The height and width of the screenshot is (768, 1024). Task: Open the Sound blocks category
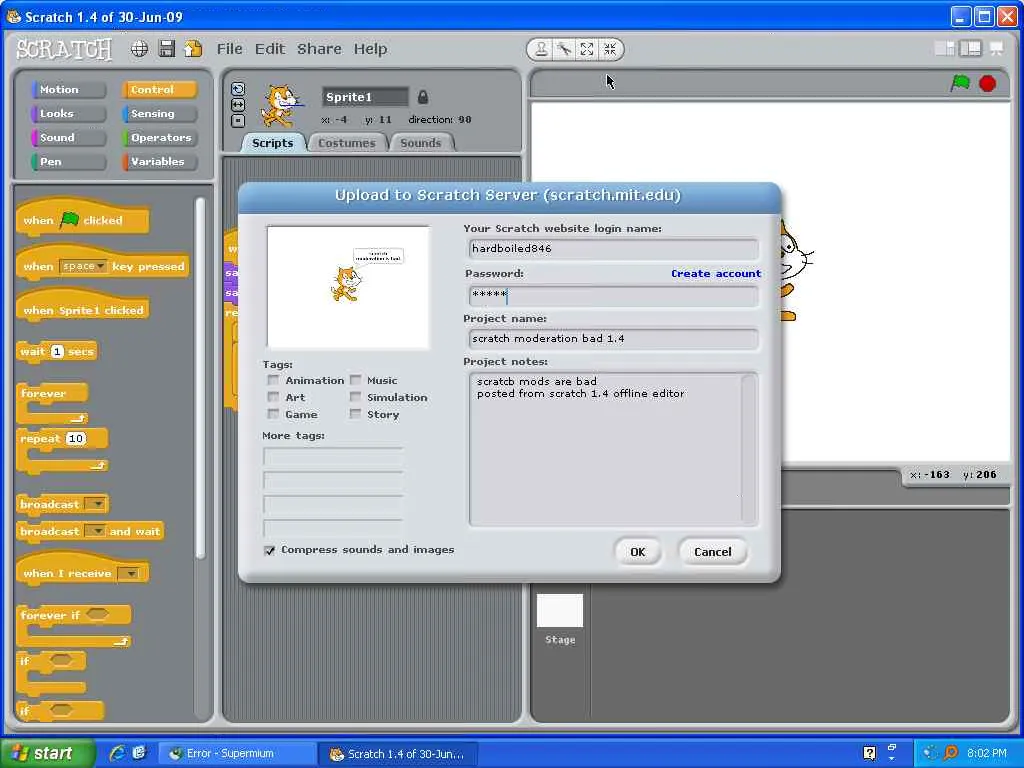point(68,138)
